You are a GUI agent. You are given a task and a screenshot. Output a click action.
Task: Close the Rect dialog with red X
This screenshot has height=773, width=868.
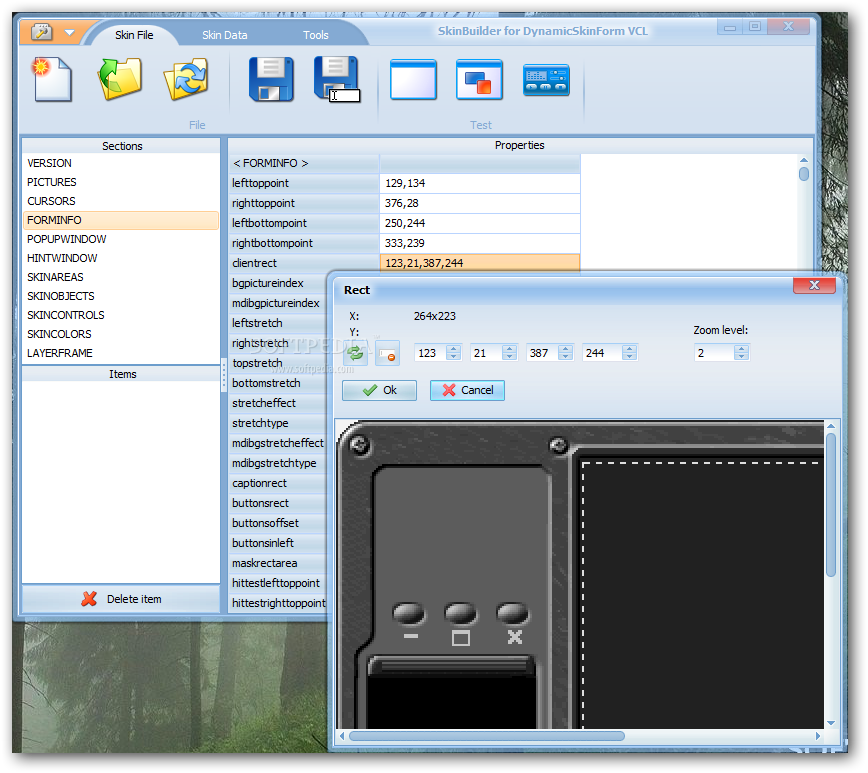click(x=814, y=285)
